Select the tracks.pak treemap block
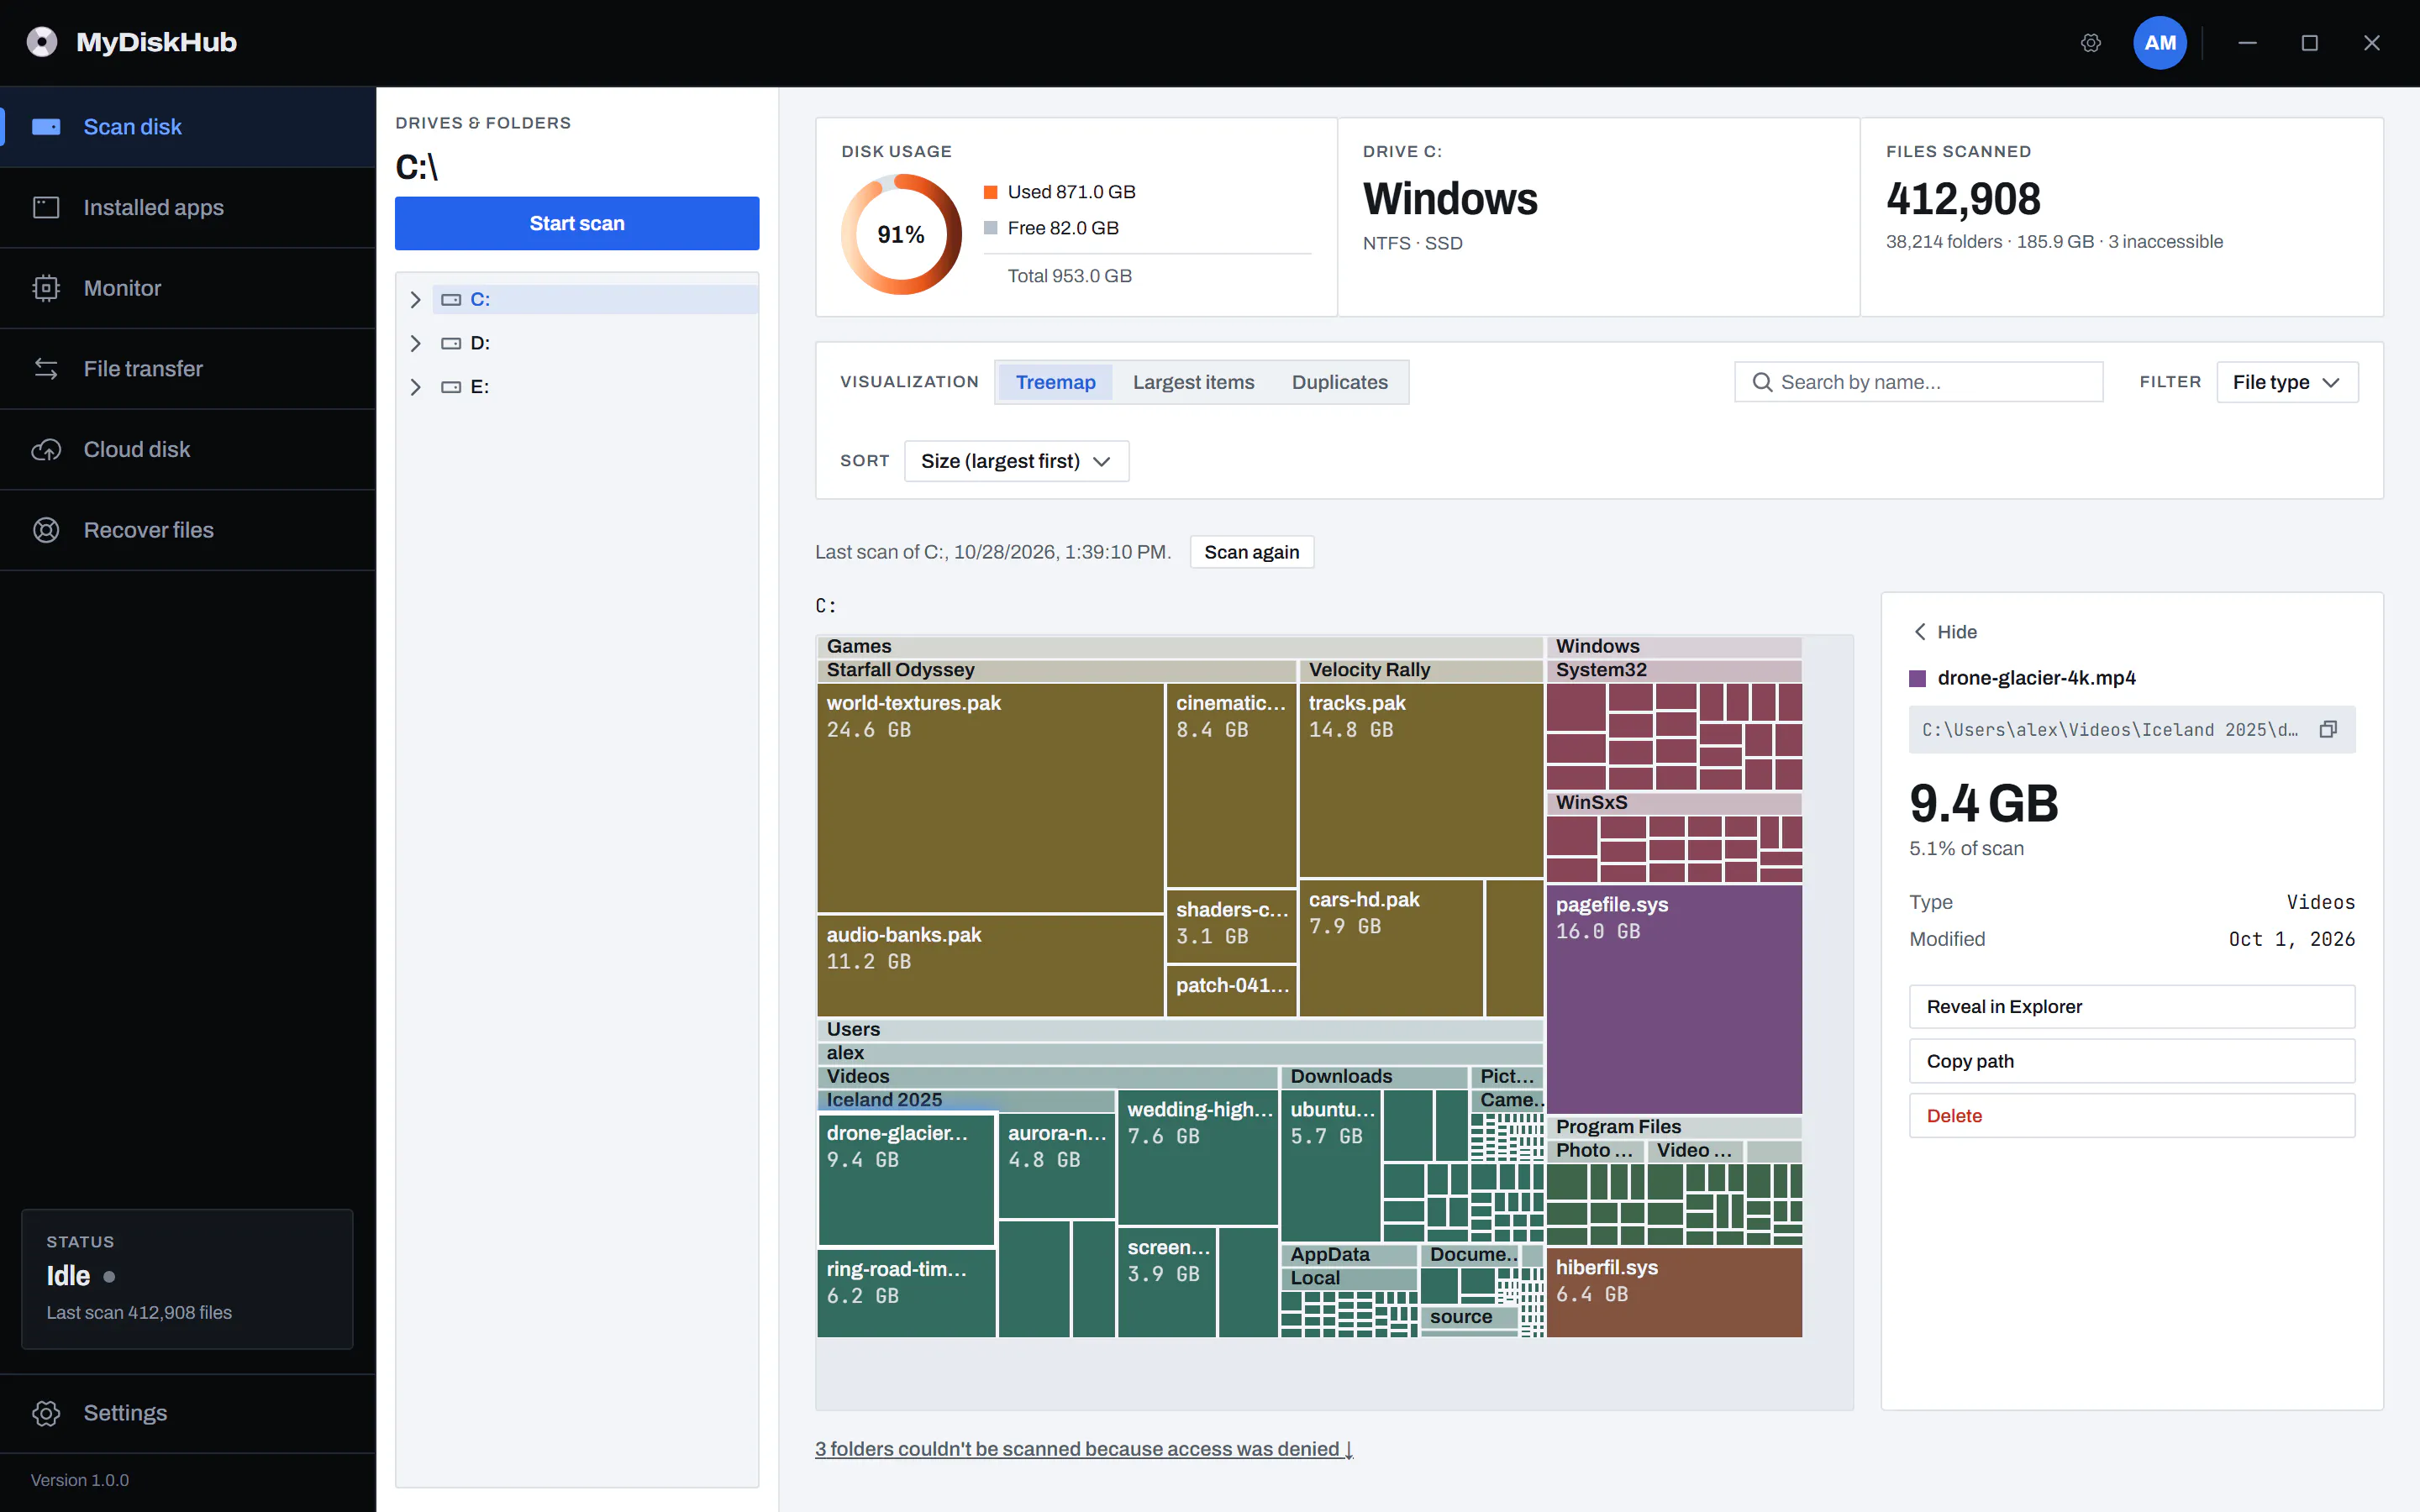Viewport: 2420px width, 1512px height. coord(1421,780)
